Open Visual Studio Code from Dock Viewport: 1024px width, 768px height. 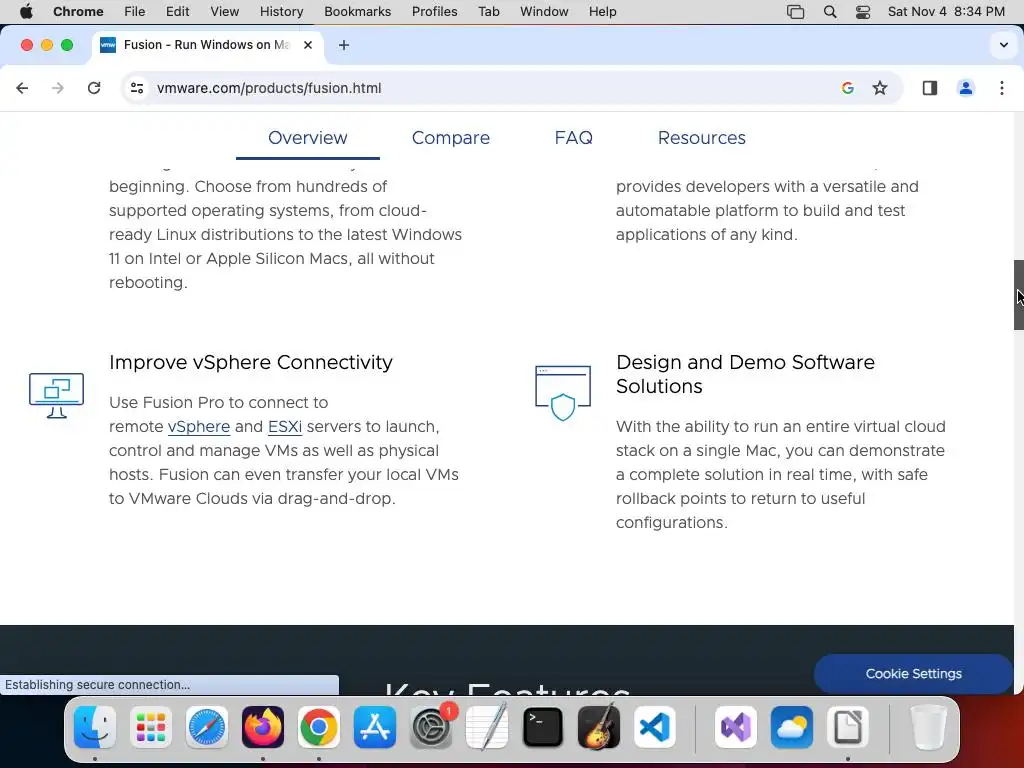coord(655,727)
